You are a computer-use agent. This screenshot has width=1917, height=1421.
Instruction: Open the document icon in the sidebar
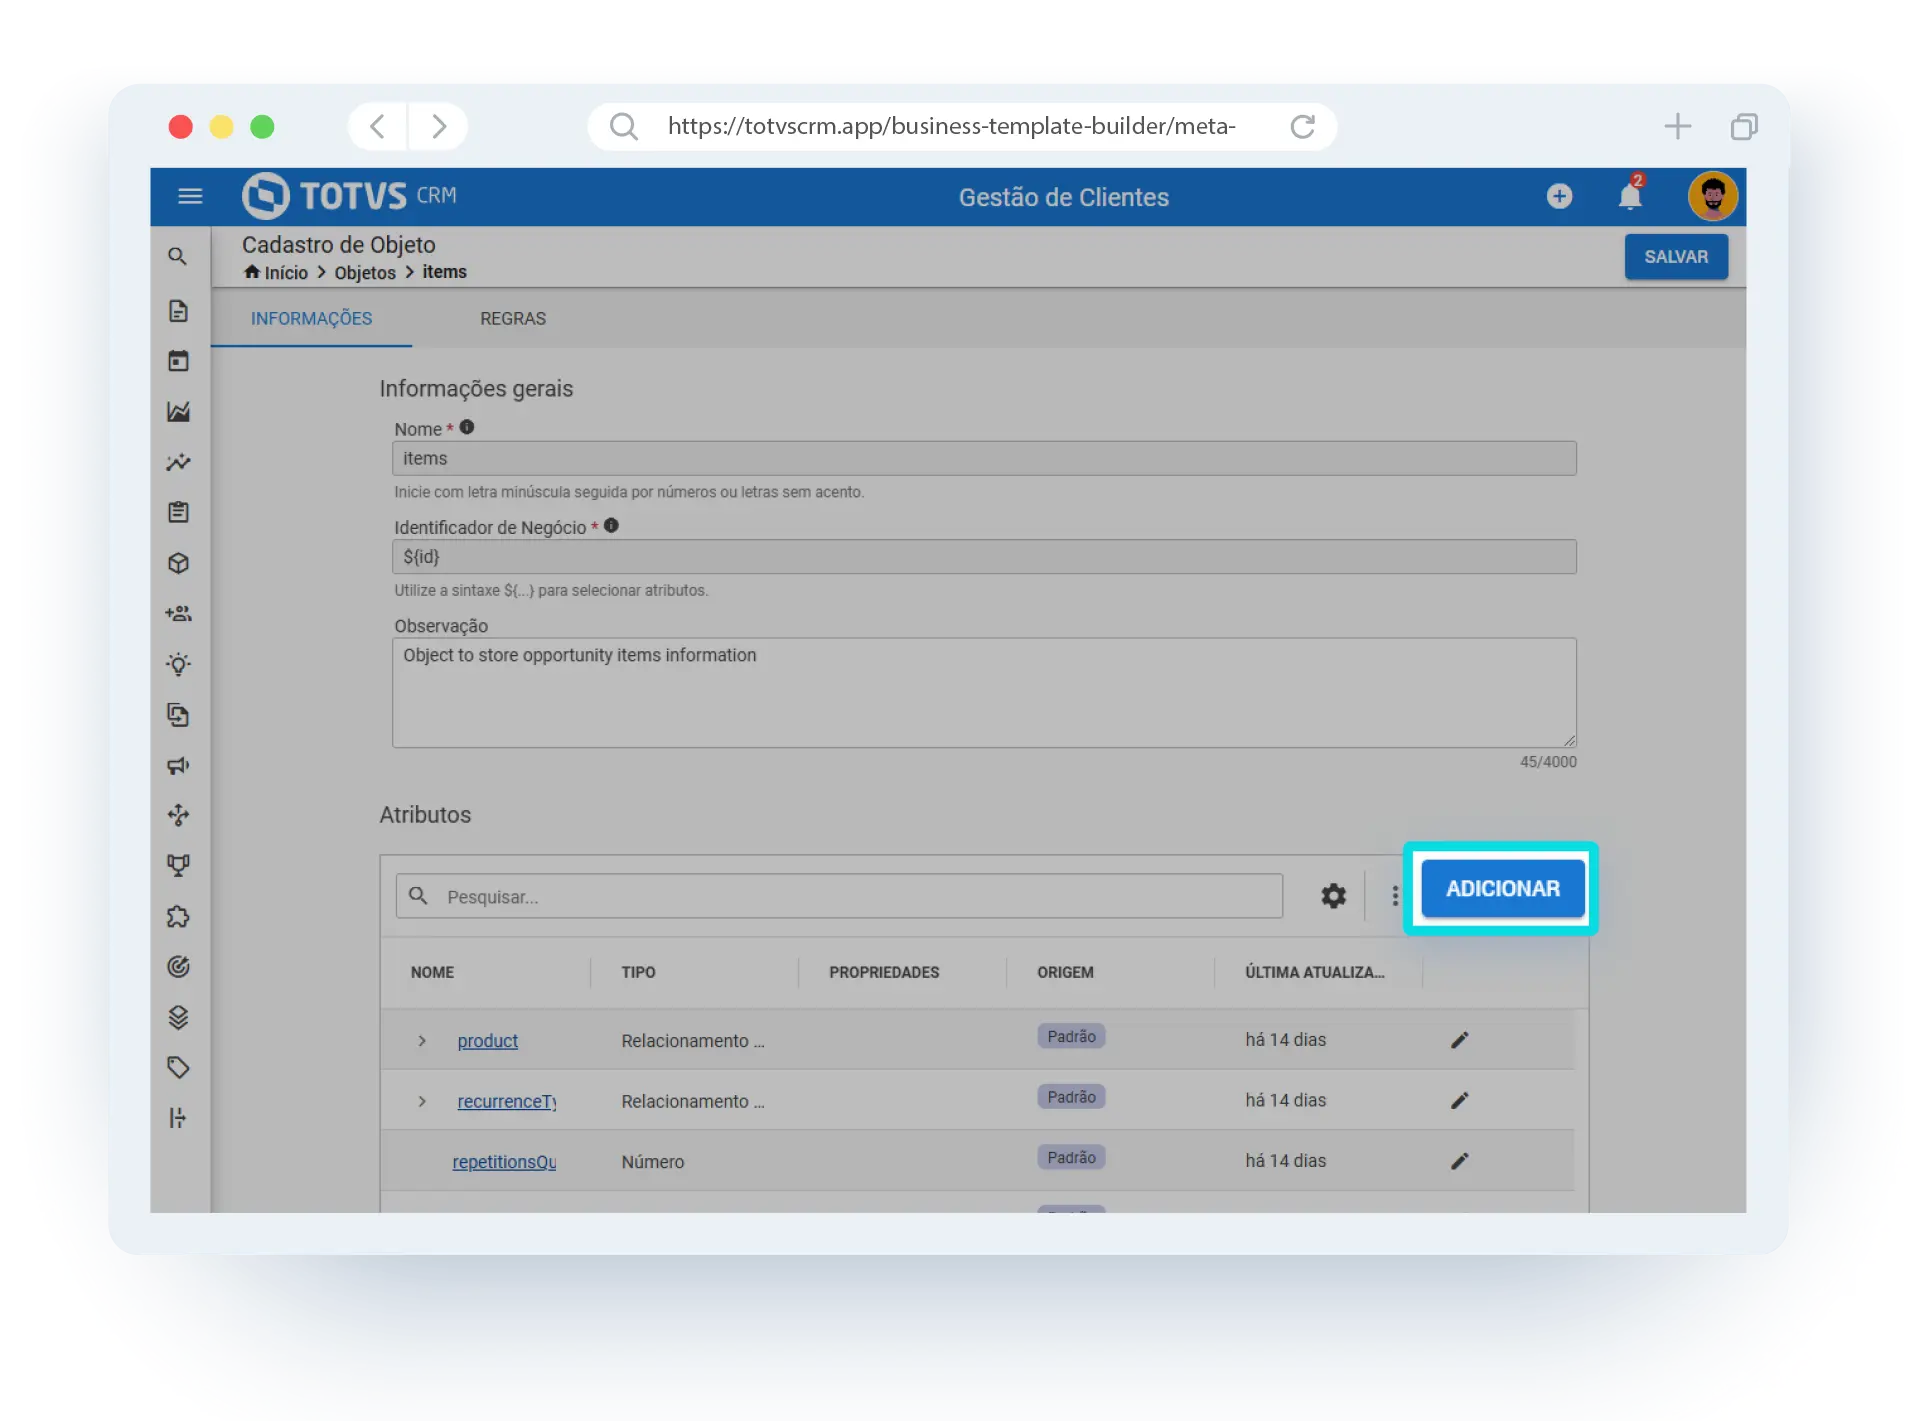(178, 311)
